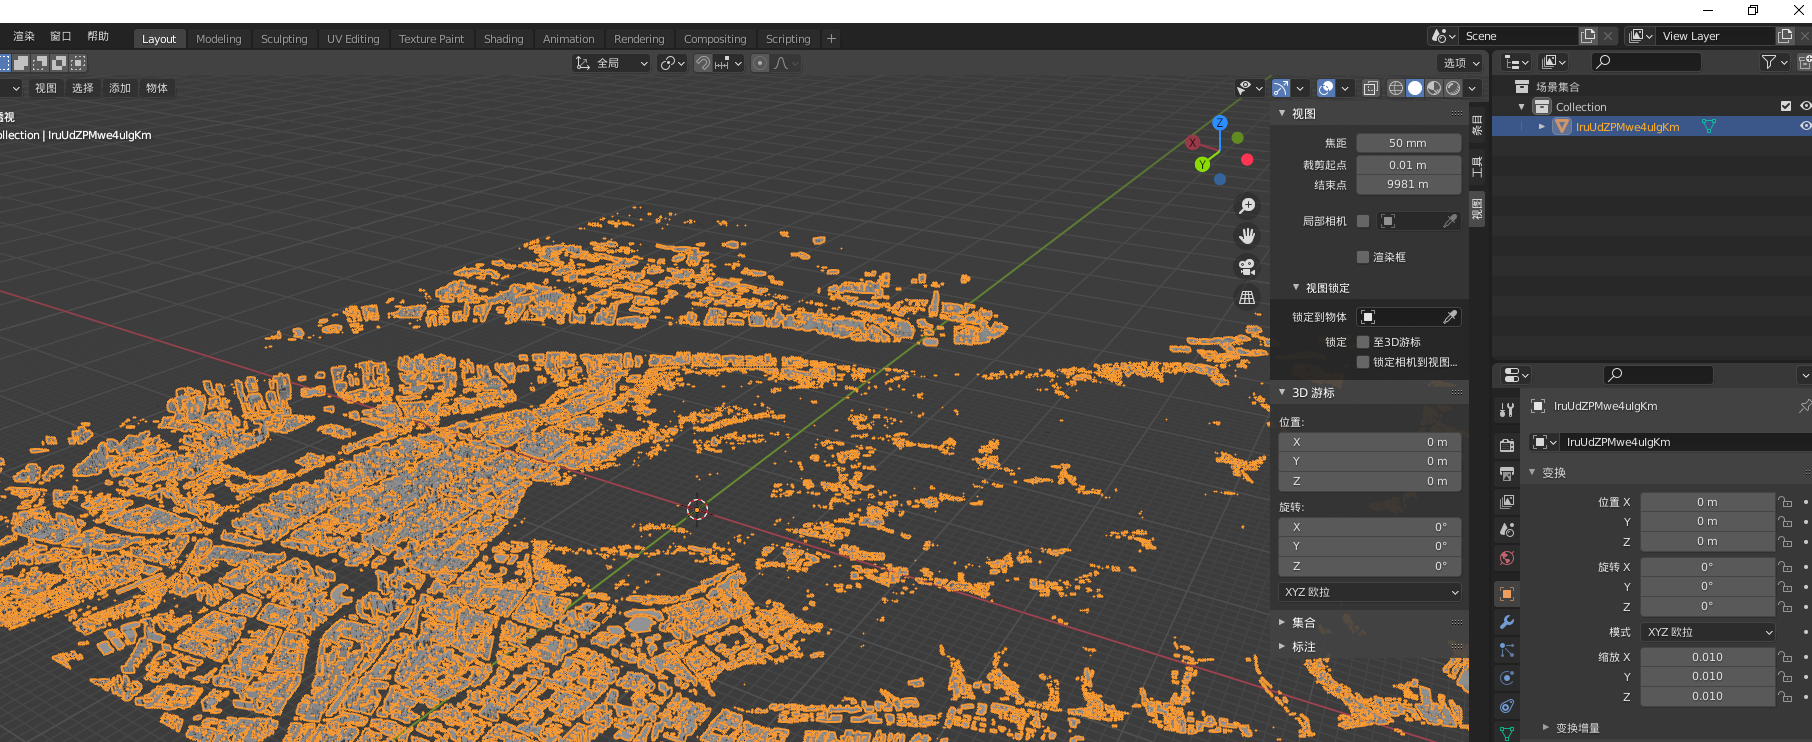Lock the location X value

(x=1785, y=502)
